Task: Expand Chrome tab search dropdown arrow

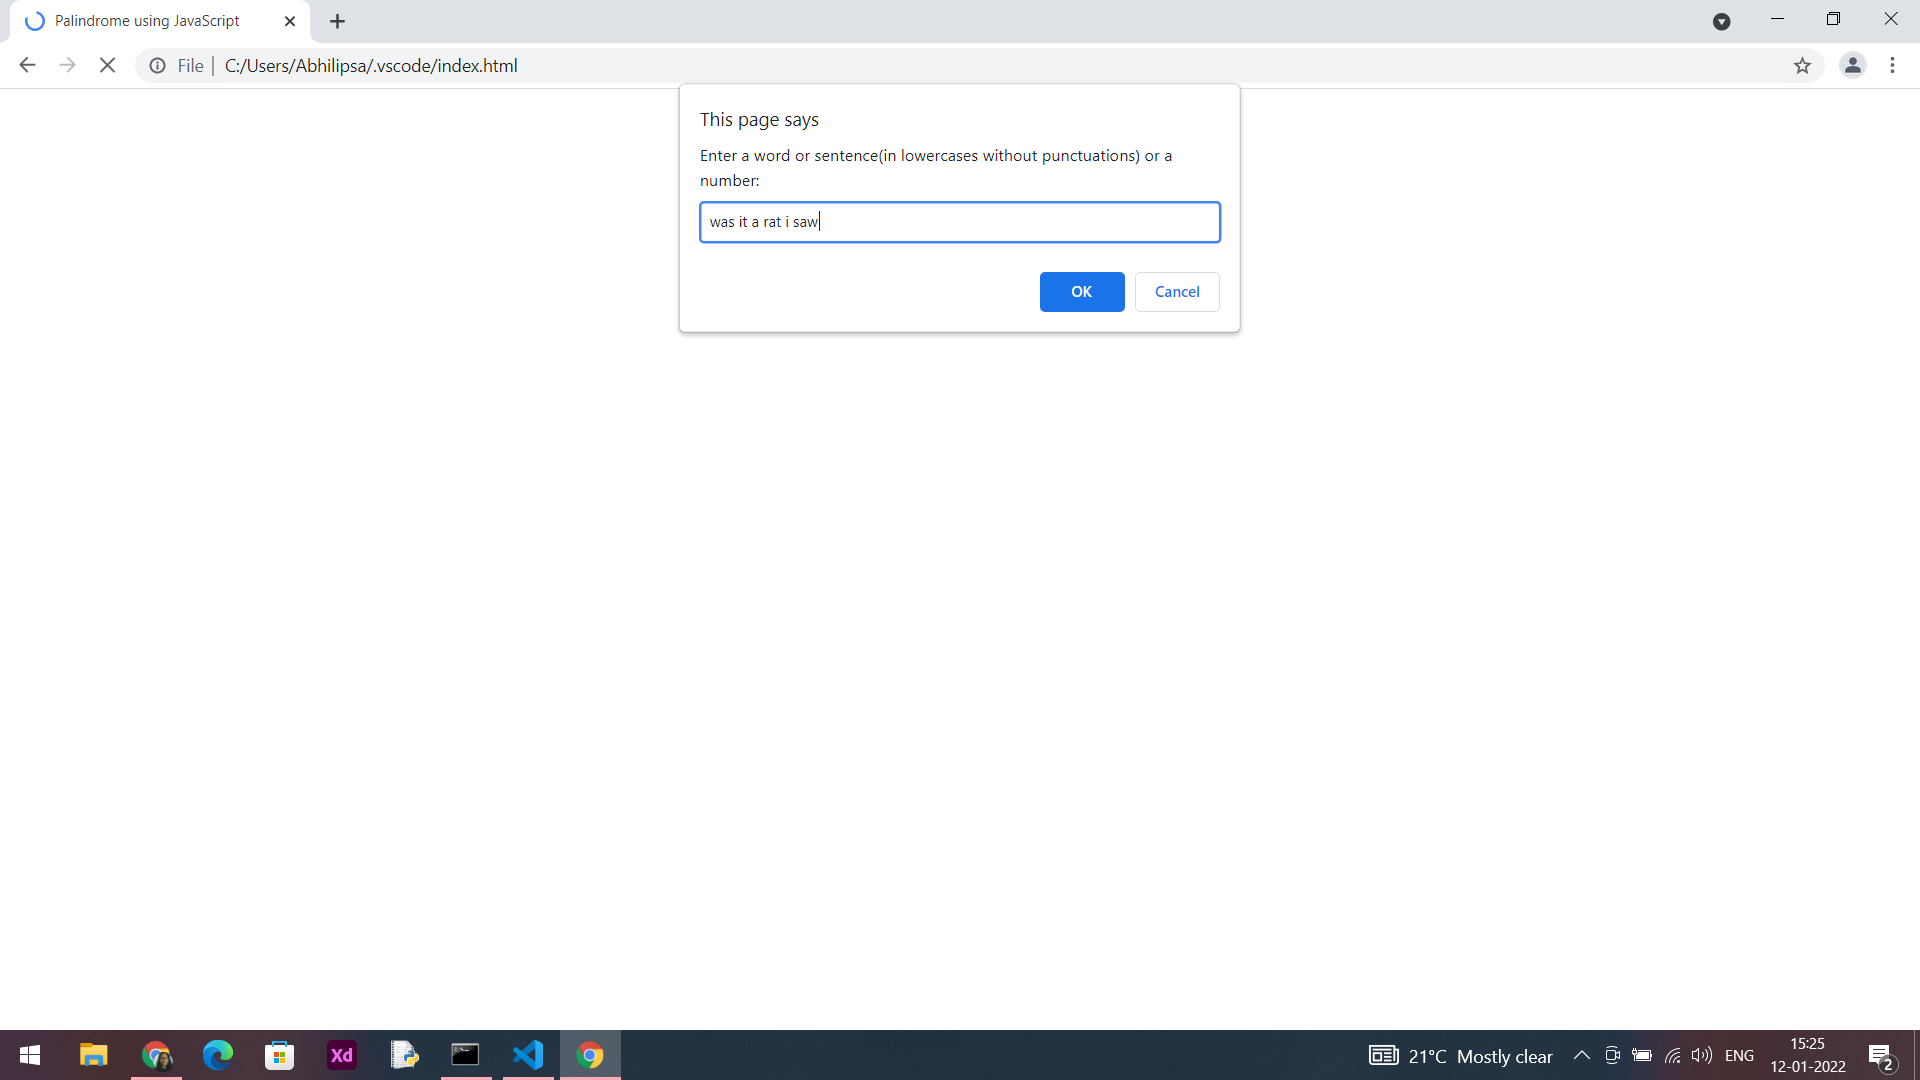Action: [1721, 21]
